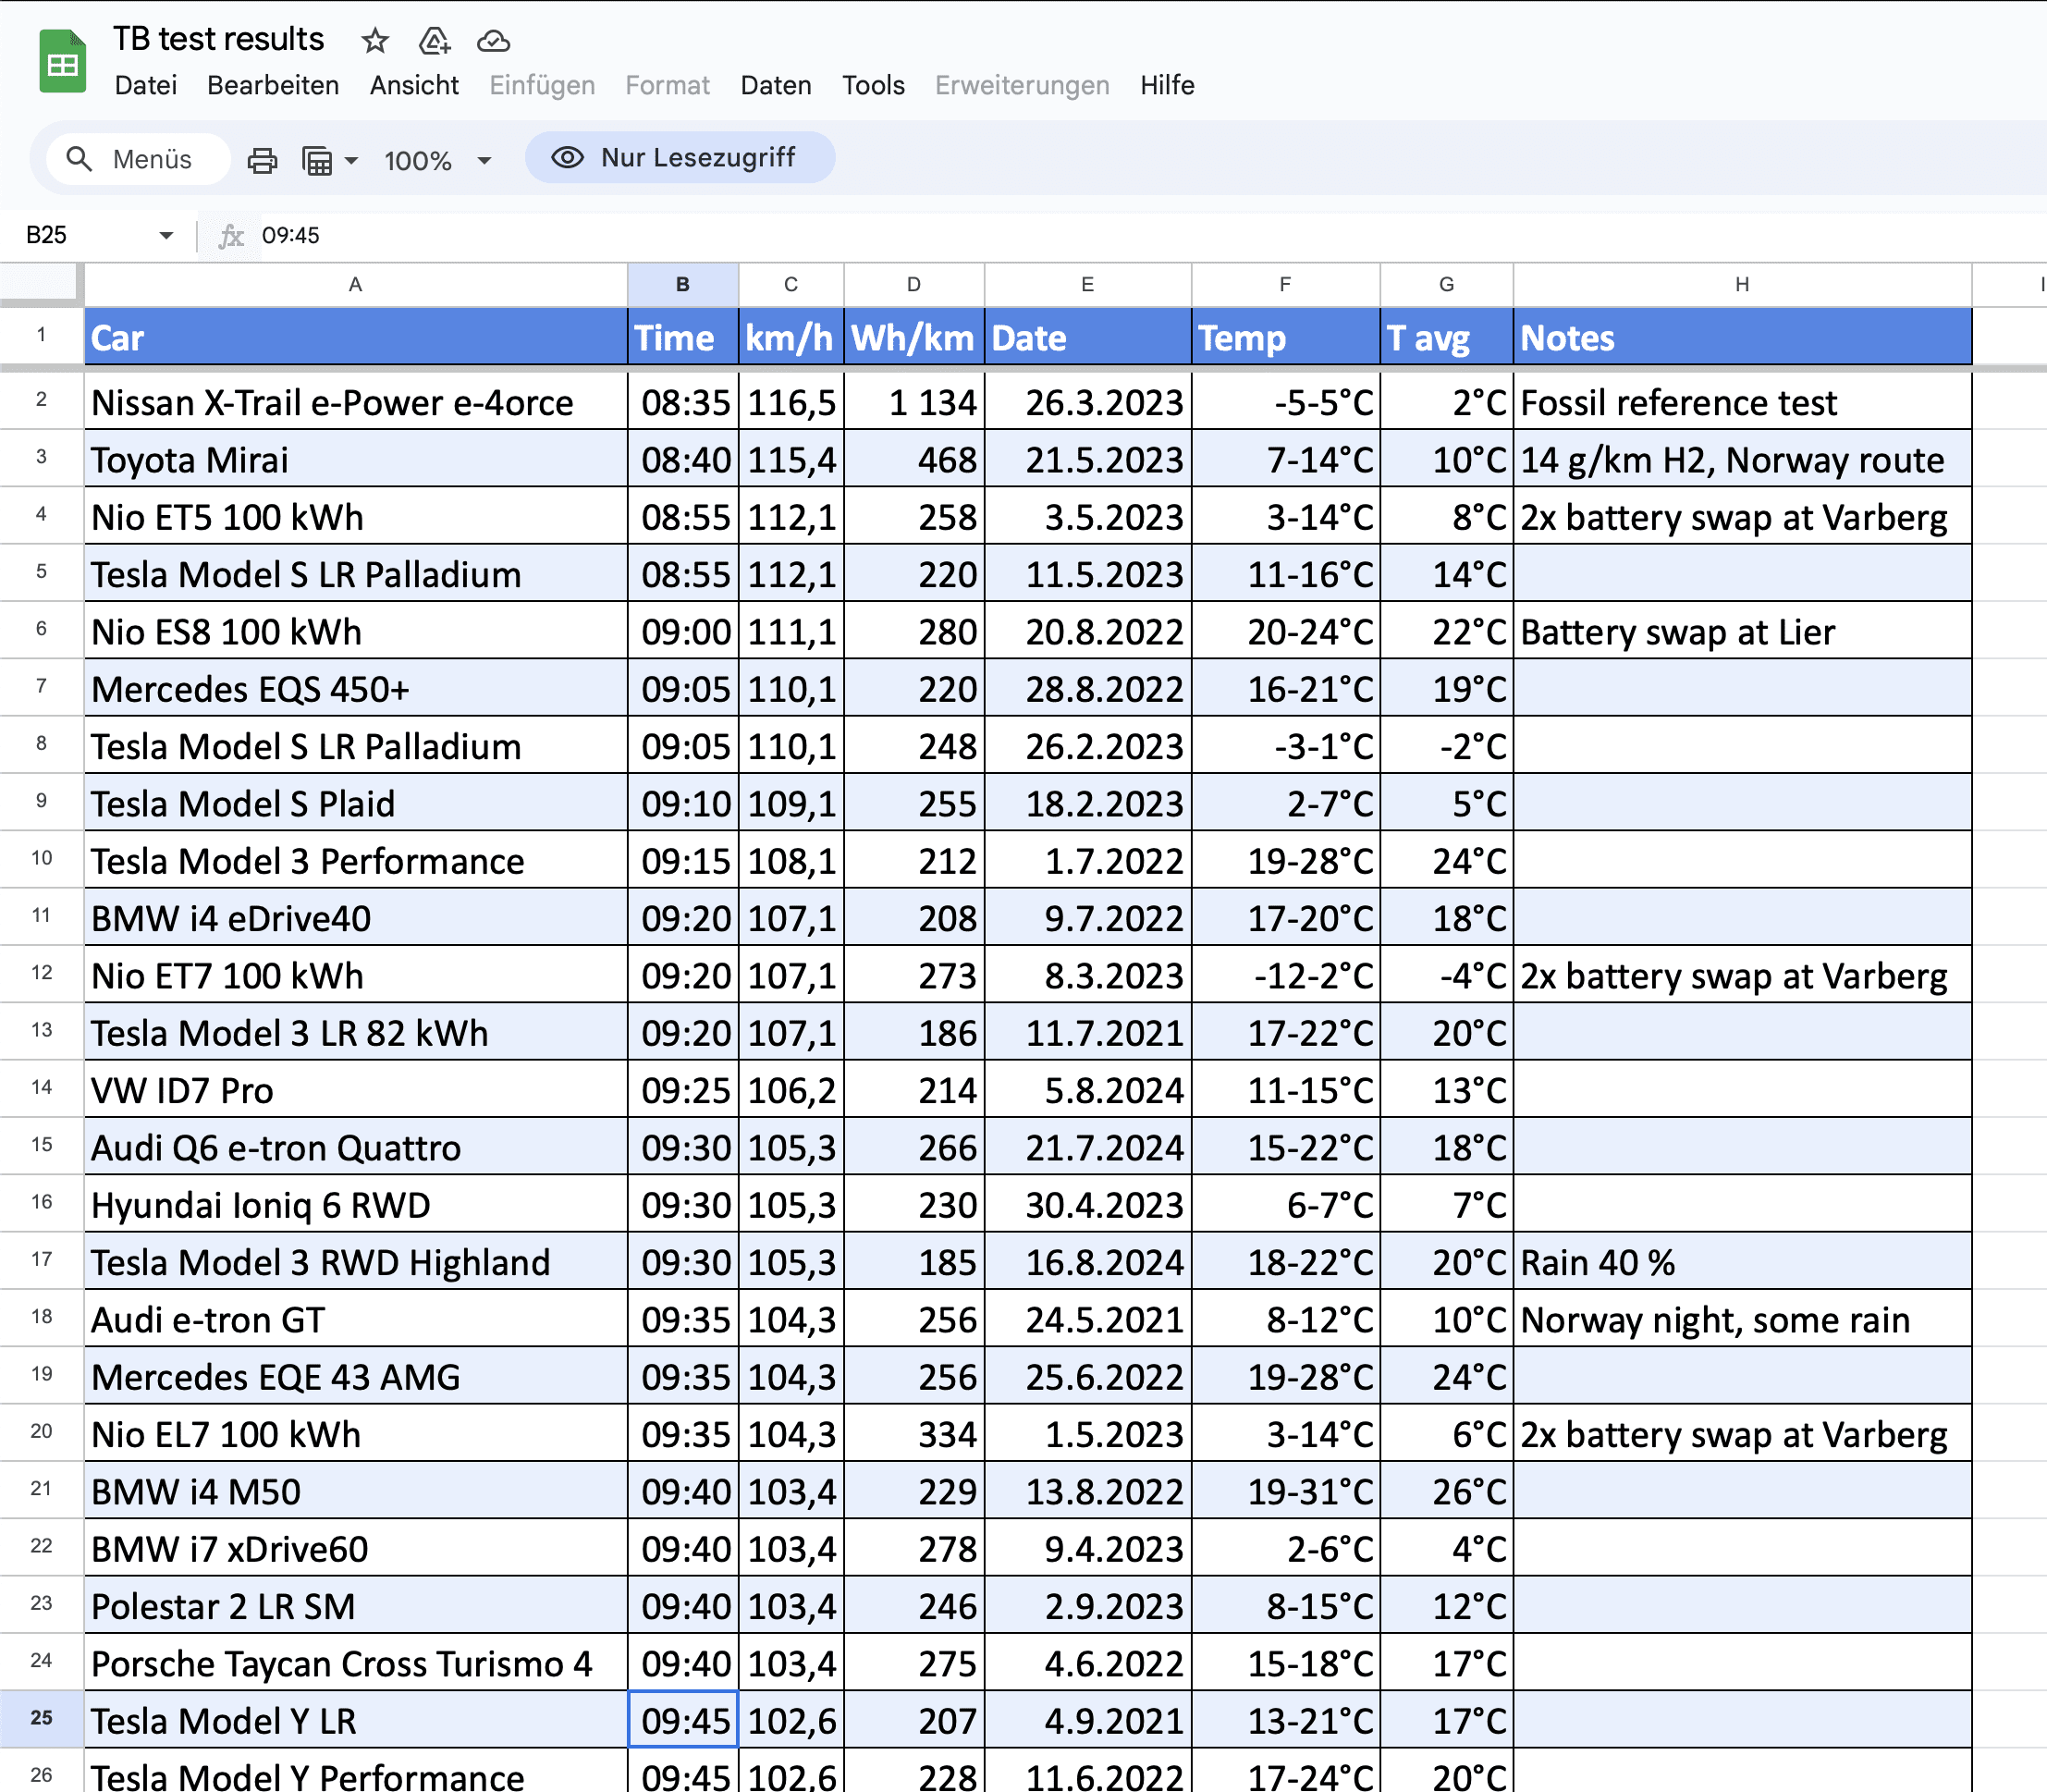Select the Porsche Taycan Cross Turismo 4 cell
Image resolution: width=2047 pixels, height=1792 pixels.
click(356, 1663)
